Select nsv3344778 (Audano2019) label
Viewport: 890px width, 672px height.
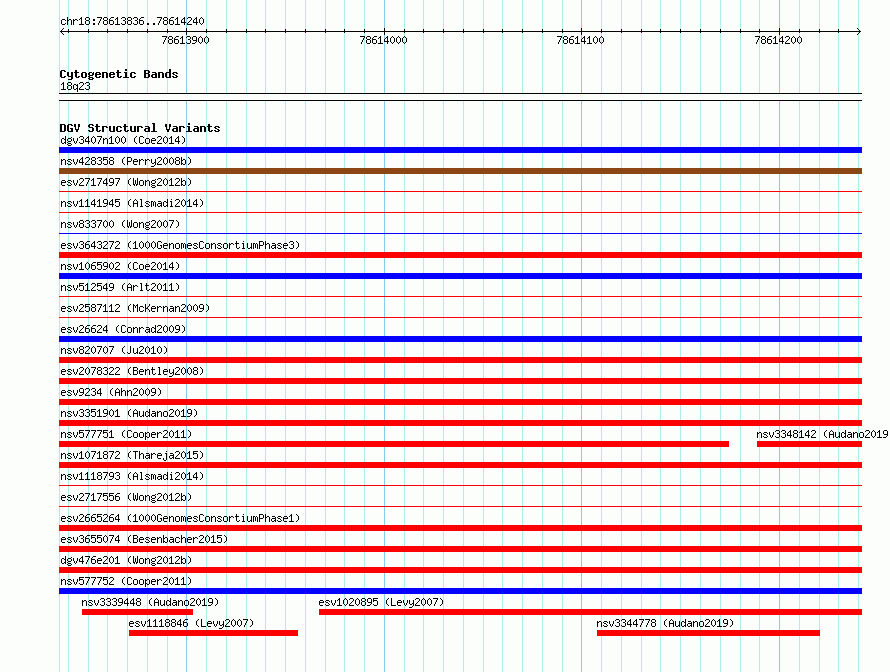665,623
